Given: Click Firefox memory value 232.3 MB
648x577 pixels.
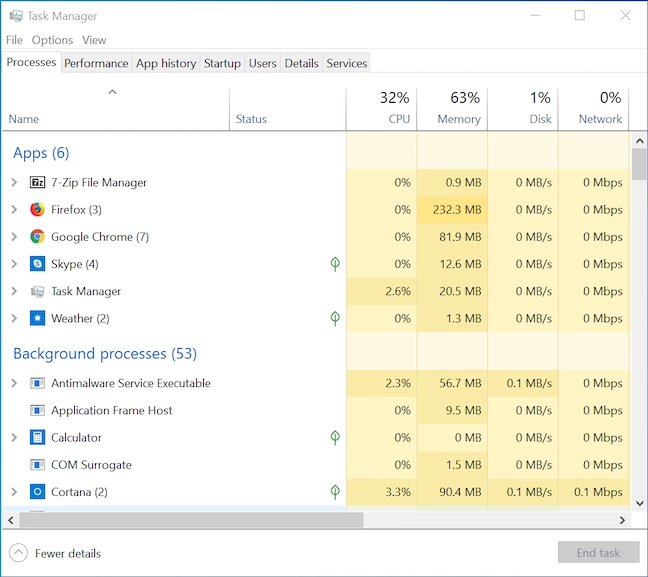Looking at the screenshot, I should [457, 210].
